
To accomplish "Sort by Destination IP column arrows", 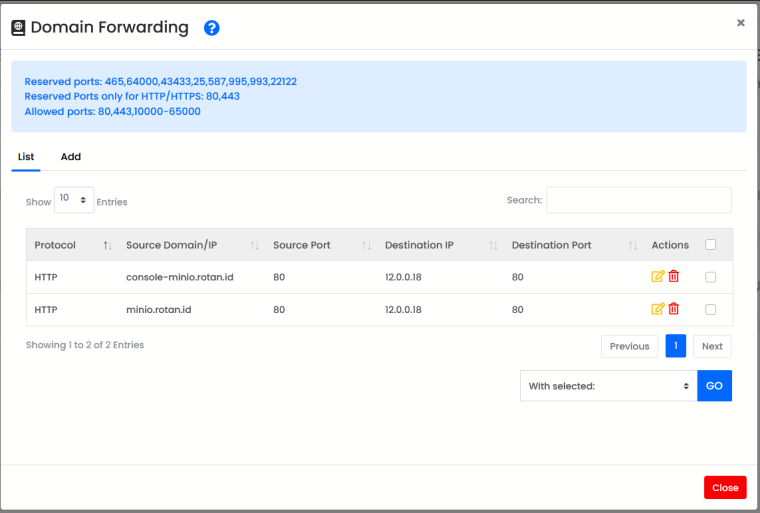I will (493, 246).
